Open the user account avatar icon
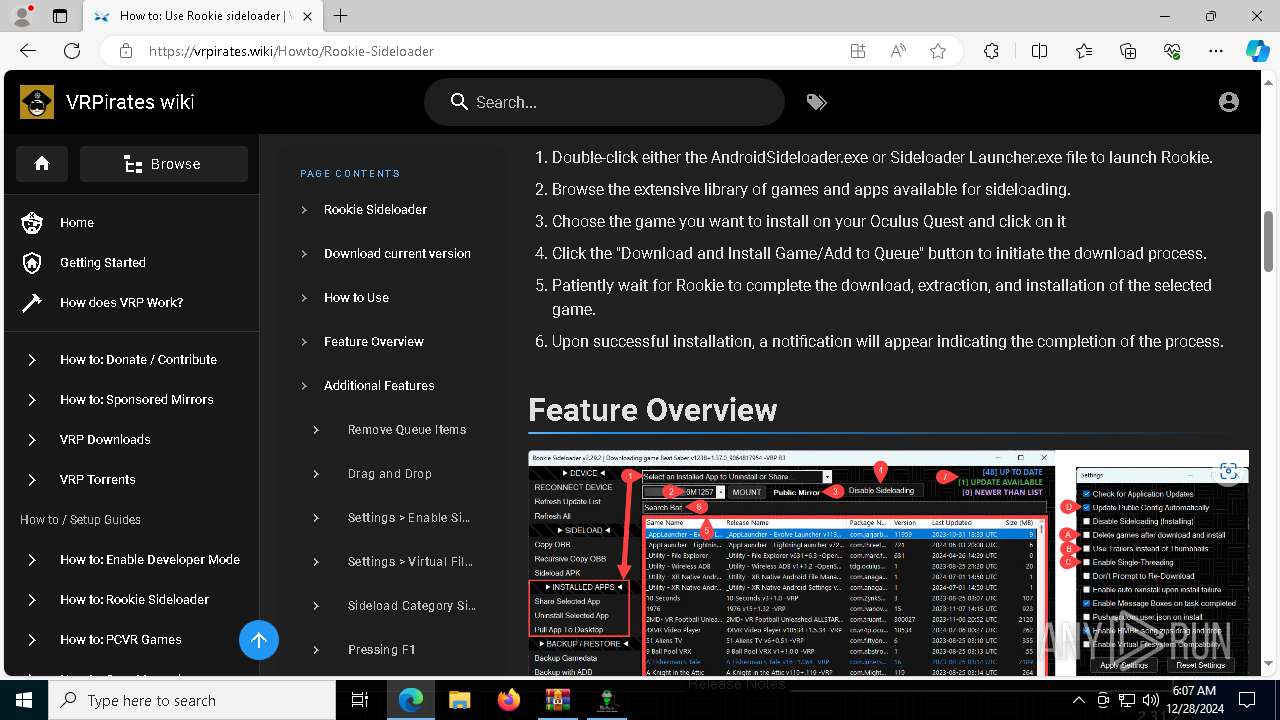1280x720 pixels. tap(1229, 102)
